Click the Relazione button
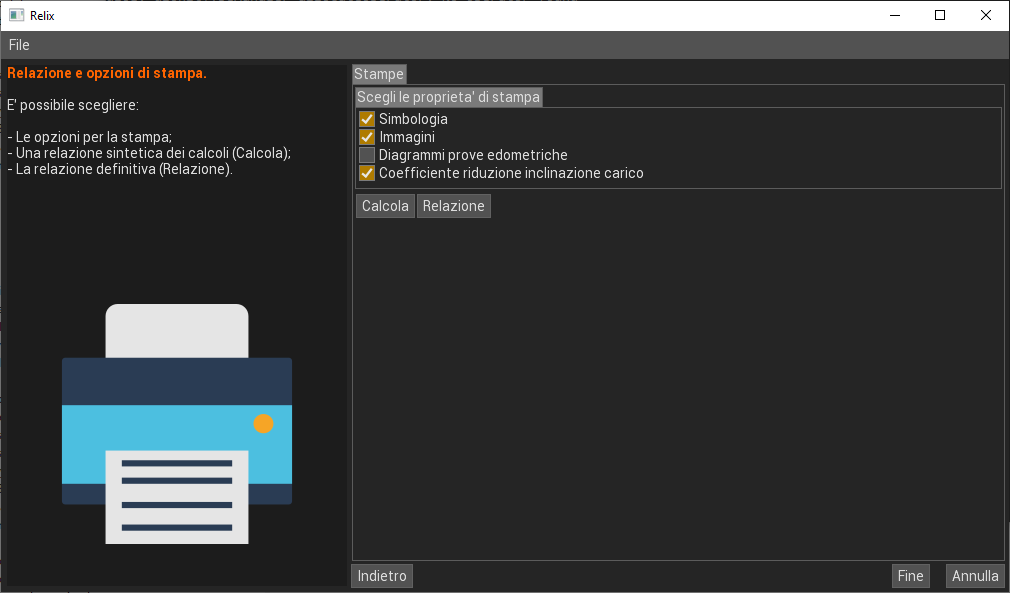The image size is (1010, 593). pos(453,206)
